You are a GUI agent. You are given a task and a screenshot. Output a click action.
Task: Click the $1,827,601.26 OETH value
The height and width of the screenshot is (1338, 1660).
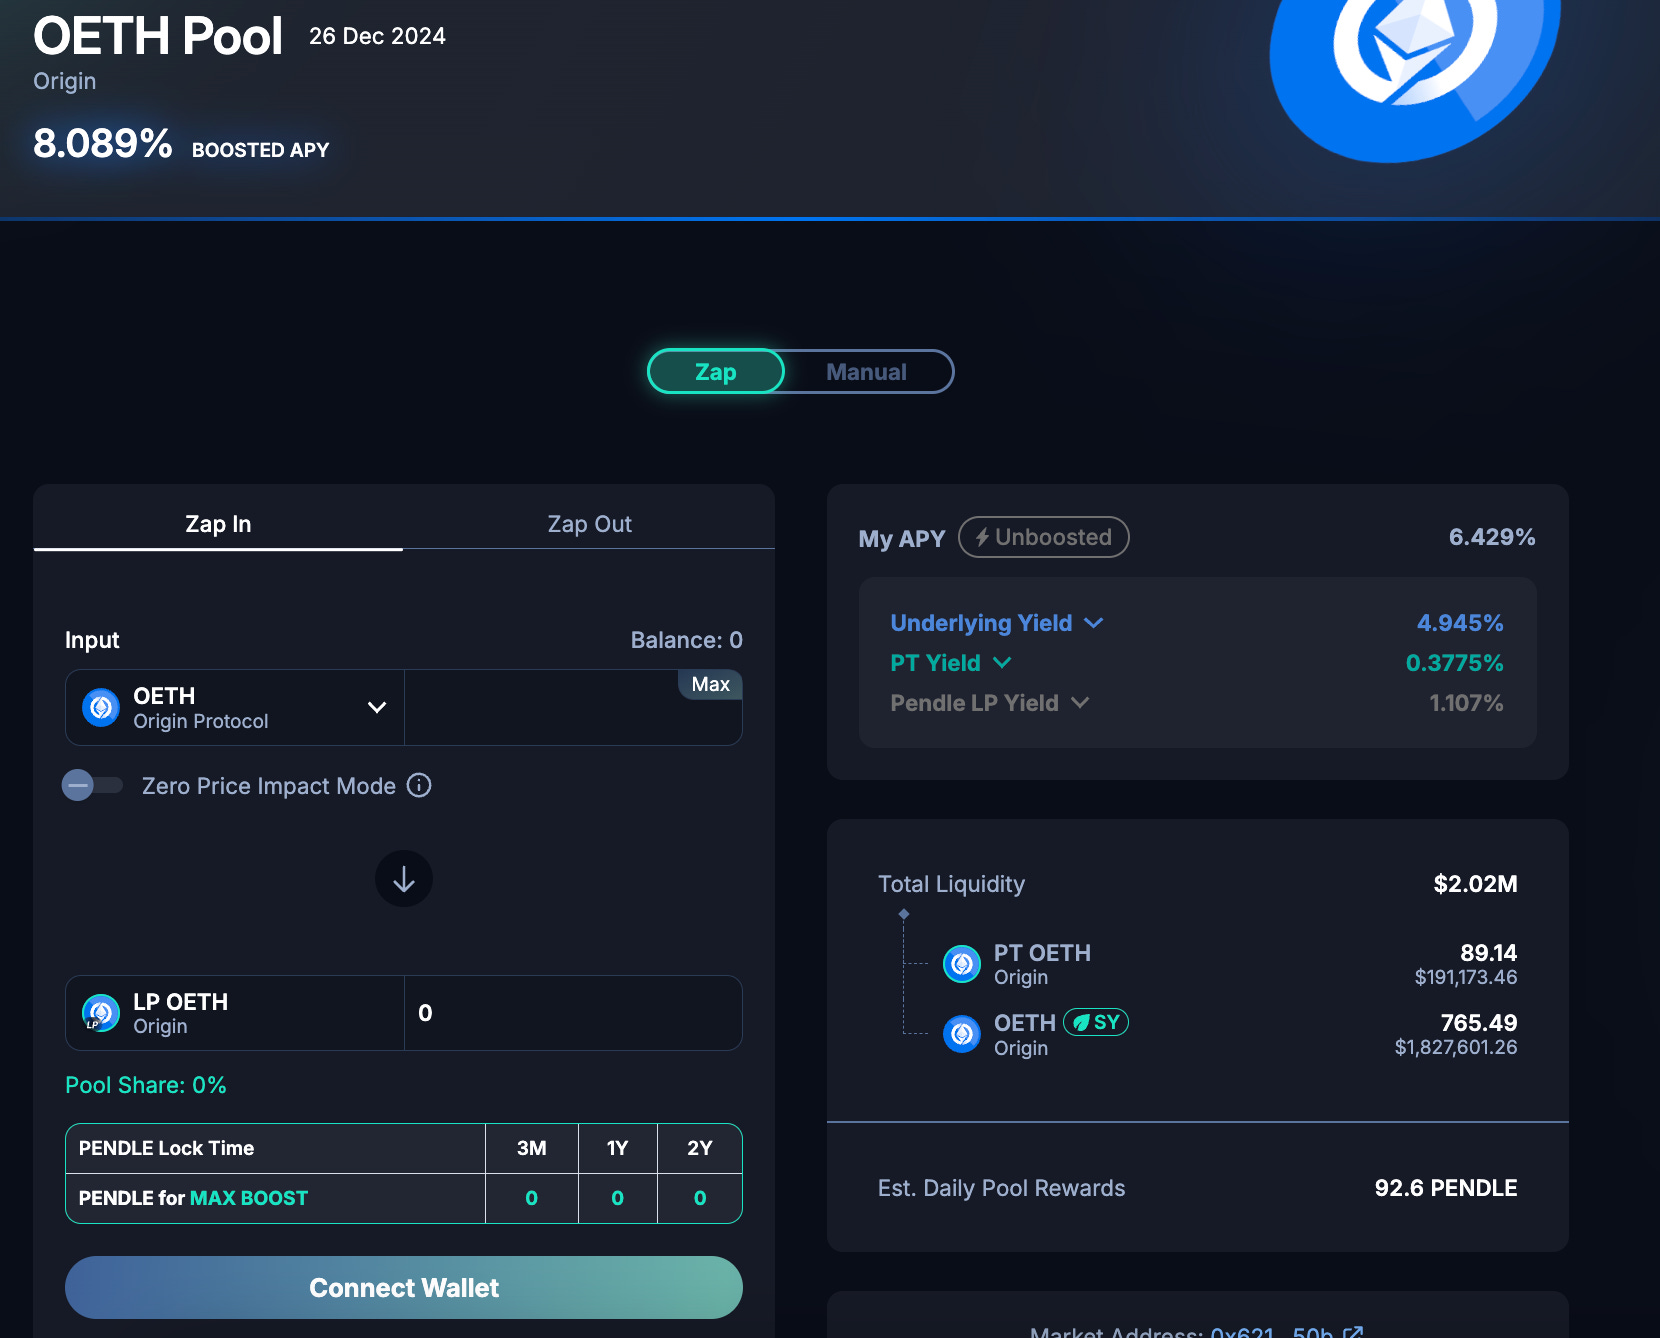(1456, 1047)
